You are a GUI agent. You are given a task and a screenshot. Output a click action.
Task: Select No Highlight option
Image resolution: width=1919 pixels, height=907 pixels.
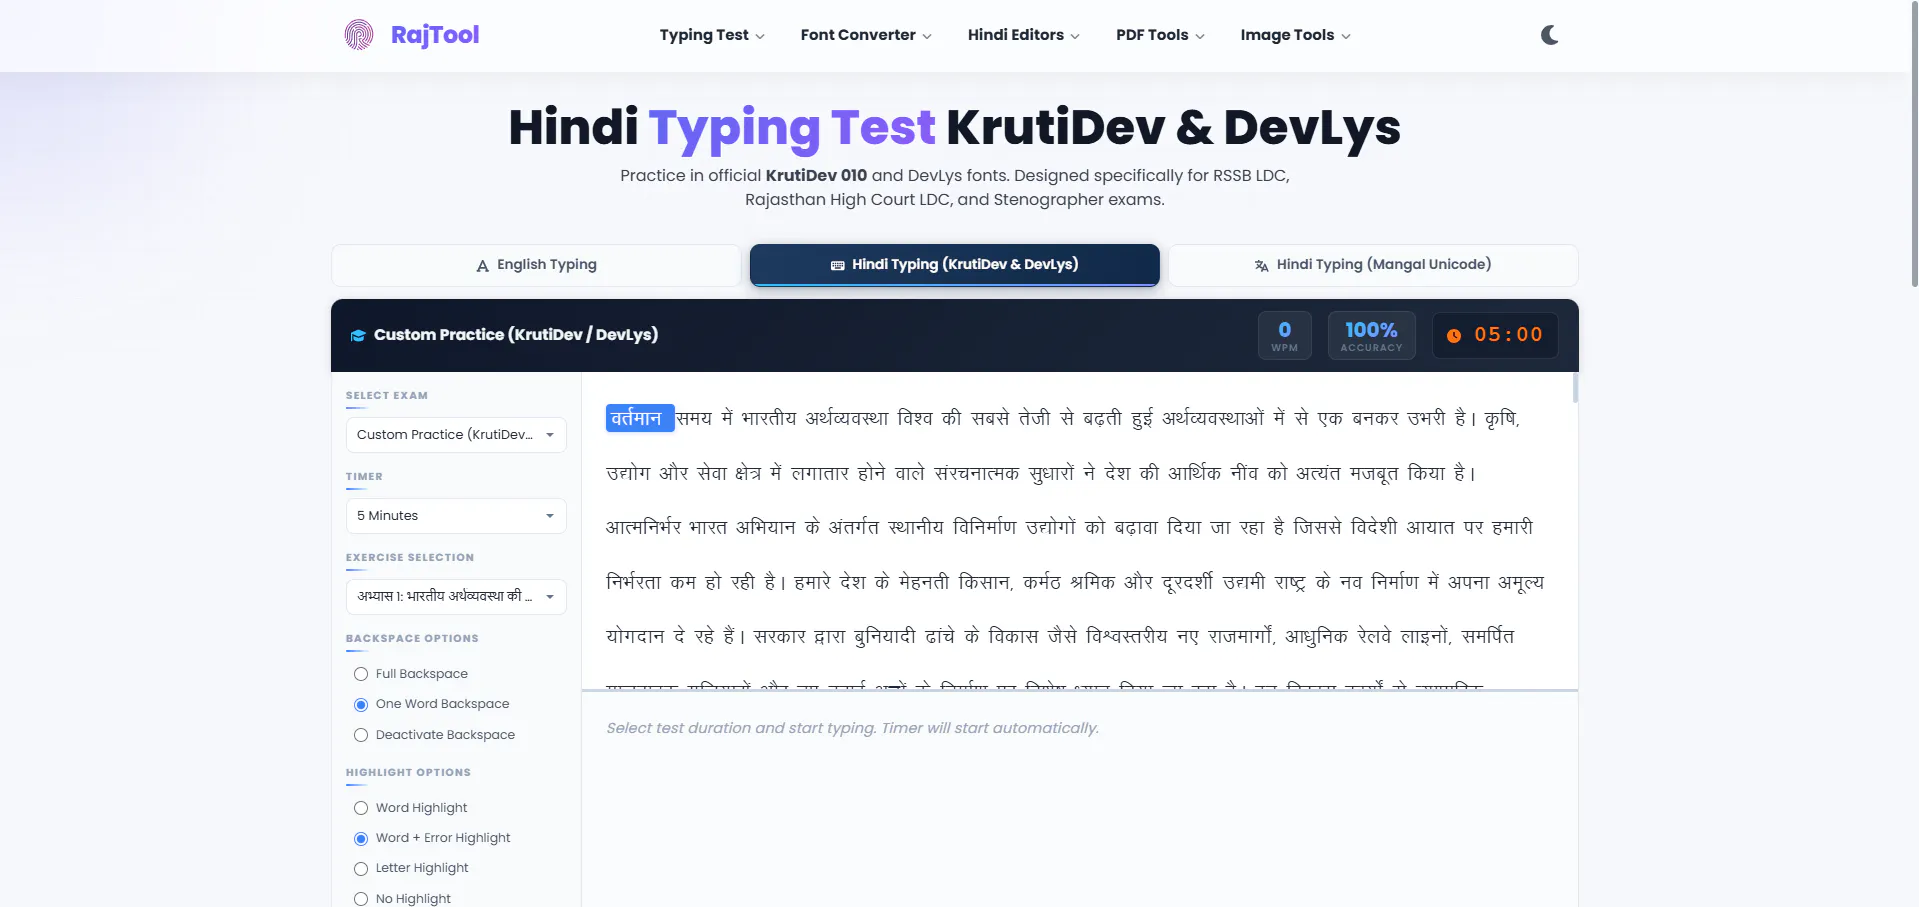[x=361, y=899]
